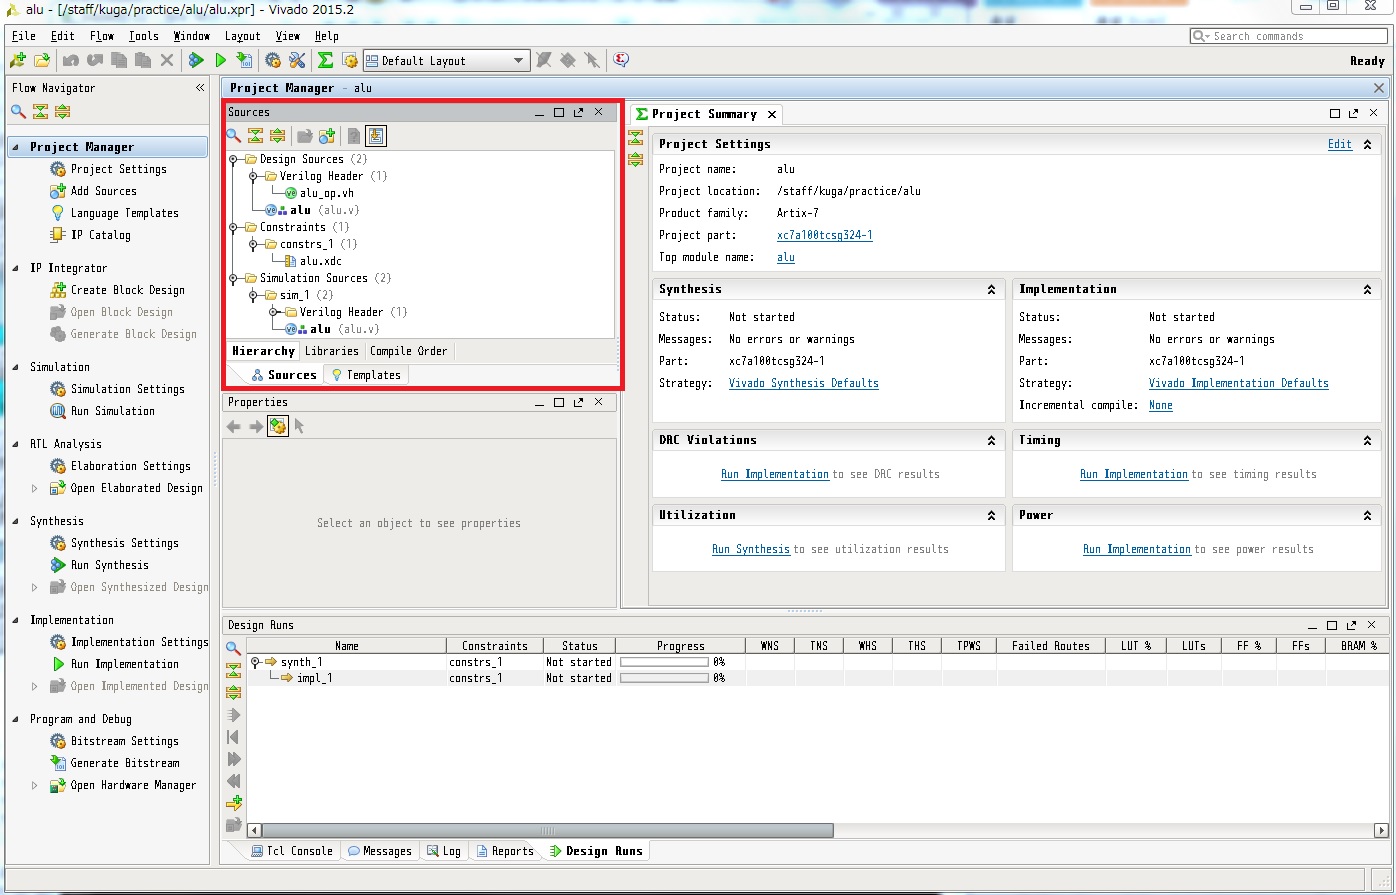Open the Vivado Implementation Defaults strategy link

pyautogui.click(x=1239, y=383)
